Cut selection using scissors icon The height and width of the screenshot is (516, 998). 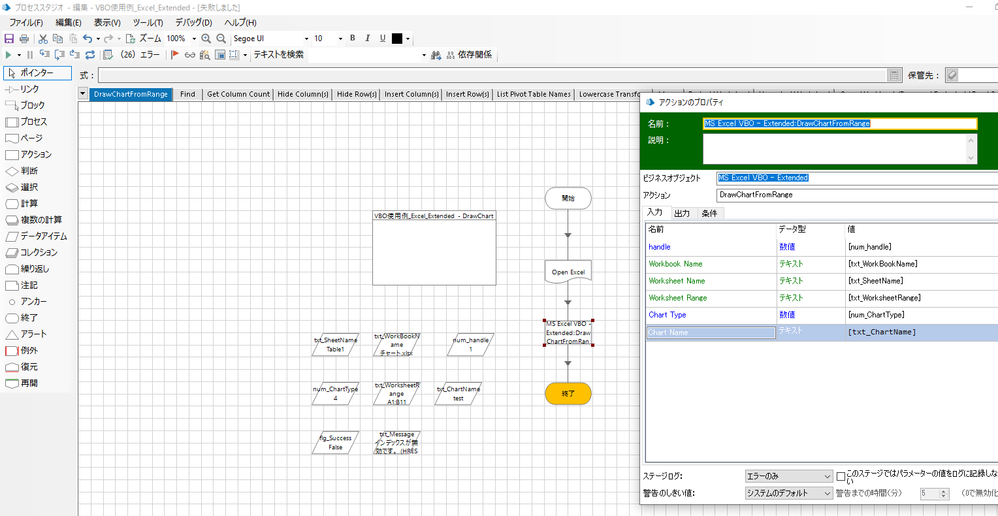click(x=43, y=38)
